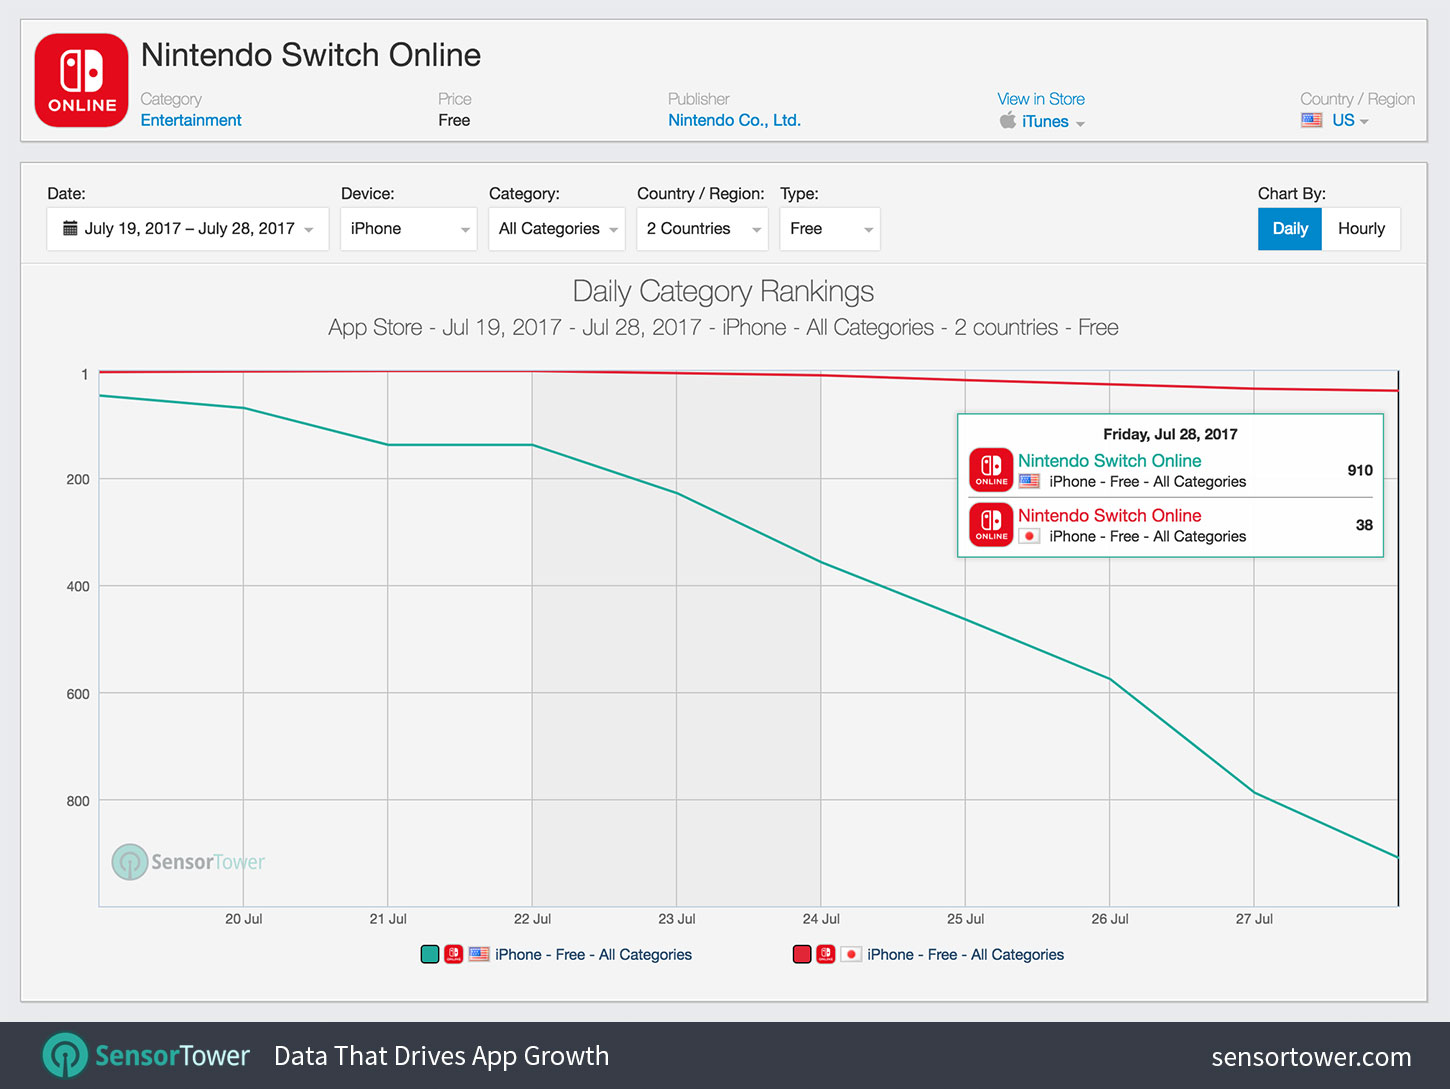Open the date range picker field
Image resolution: width=1450 pixels, height=1089 pixels.
tap(188, 229)
